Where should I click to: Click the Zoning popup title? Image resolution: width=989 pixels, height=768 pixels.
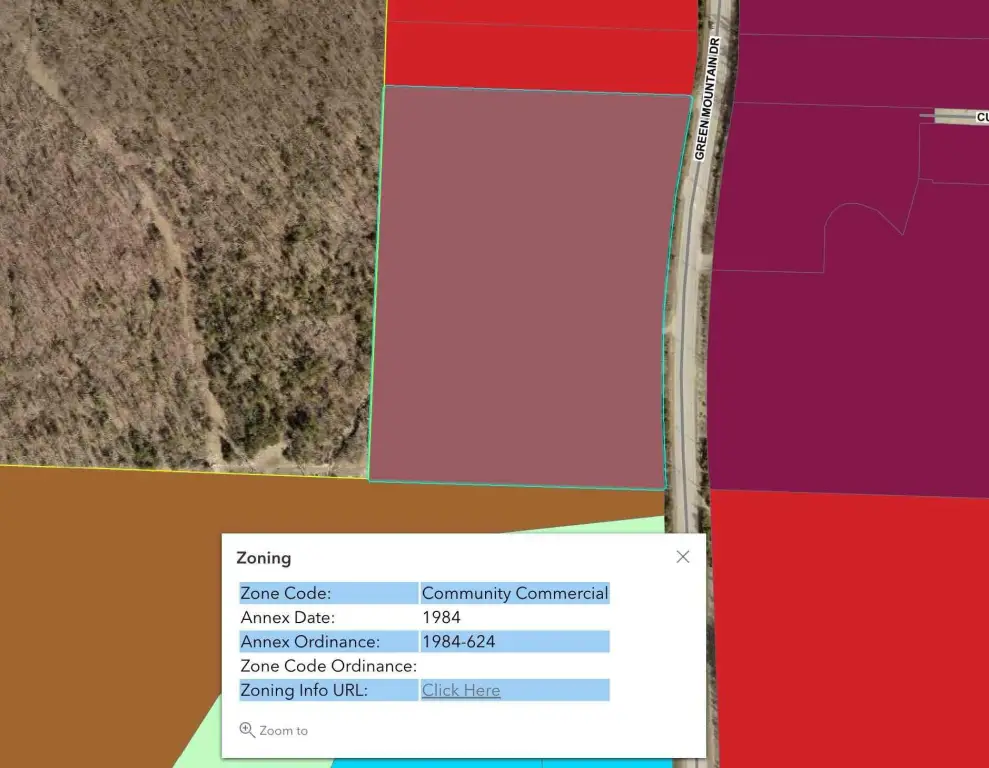coord(264,558)
